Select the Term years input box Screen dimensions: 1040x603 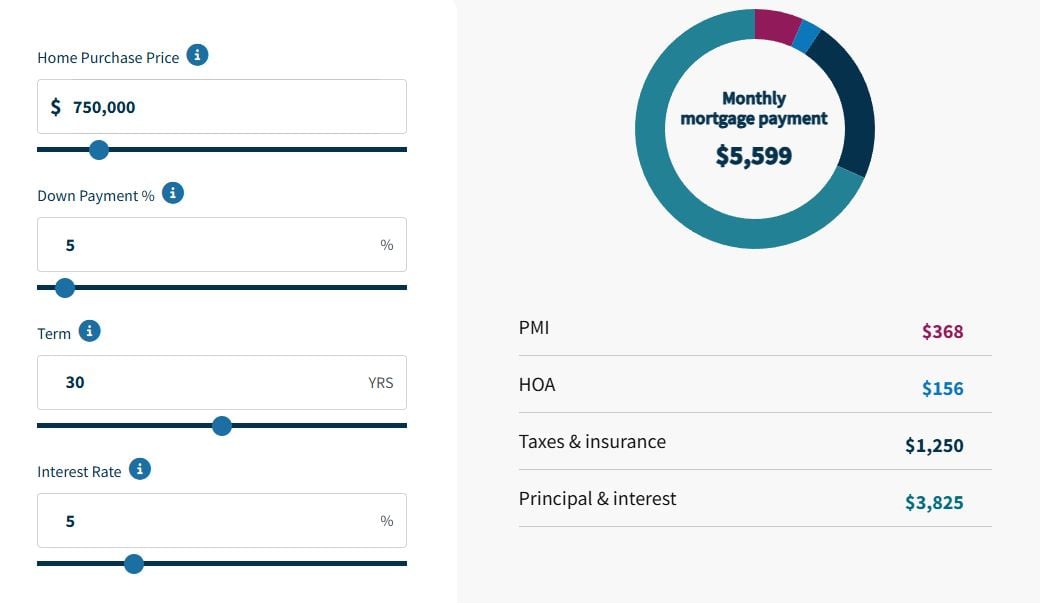(x=222, y=383)
